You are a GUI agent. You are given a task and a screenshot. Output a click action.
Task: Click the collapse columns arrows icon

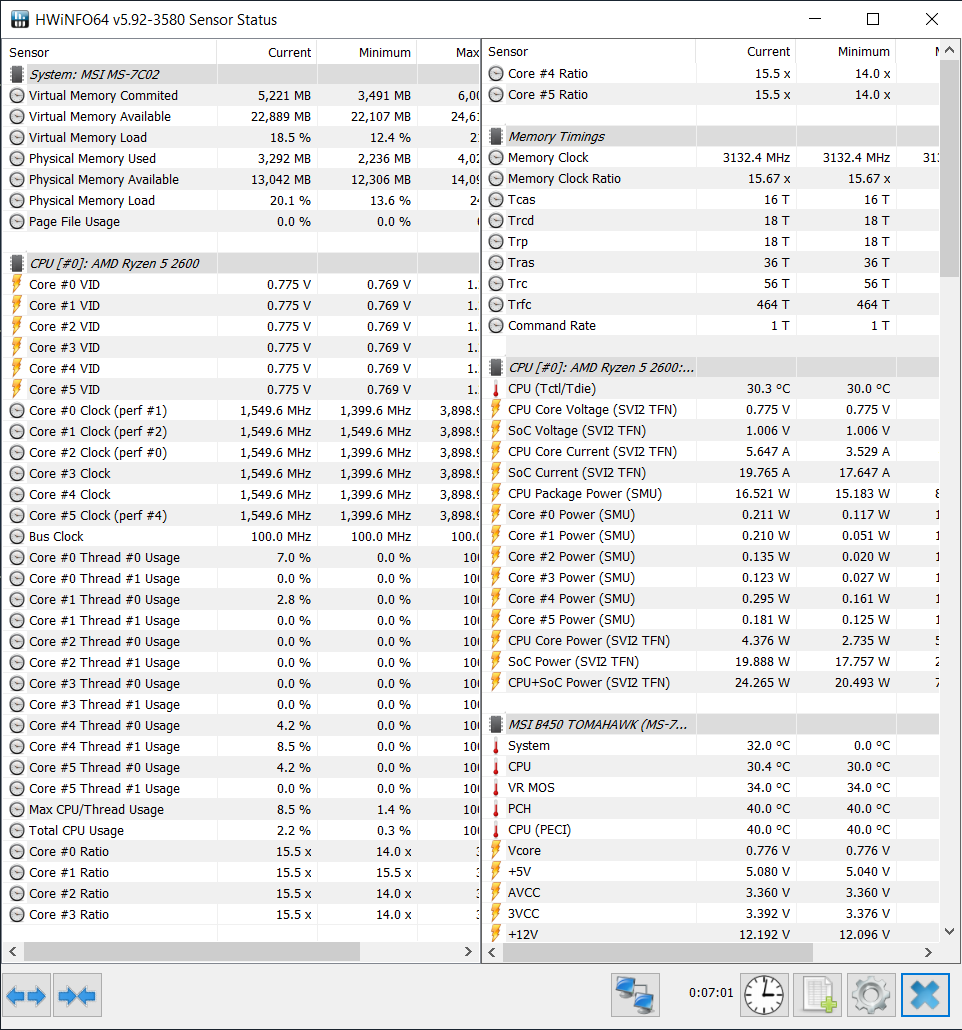[x=78, y=995]
